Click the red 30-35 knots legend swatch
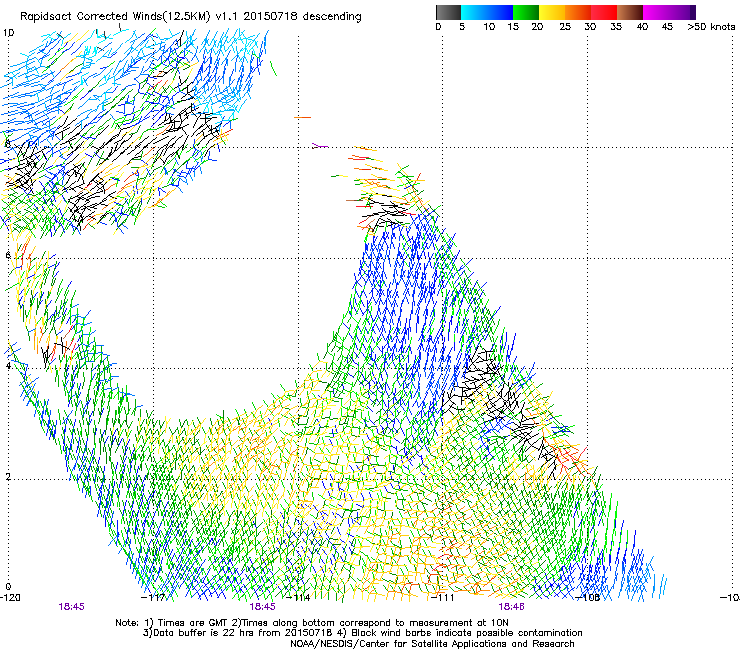Image resolution: width=740 pixels, height=650 pixels. (604, 12)
